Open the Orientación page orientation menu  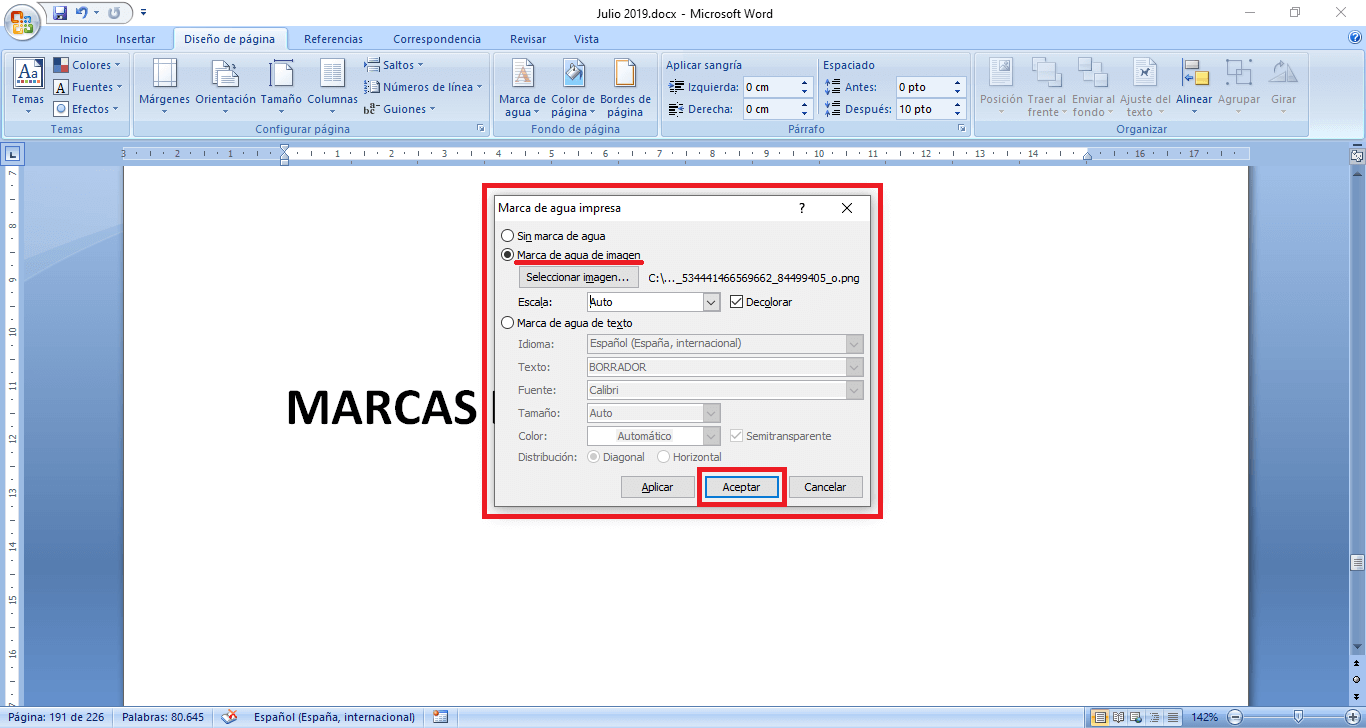[x=225, y=87]
